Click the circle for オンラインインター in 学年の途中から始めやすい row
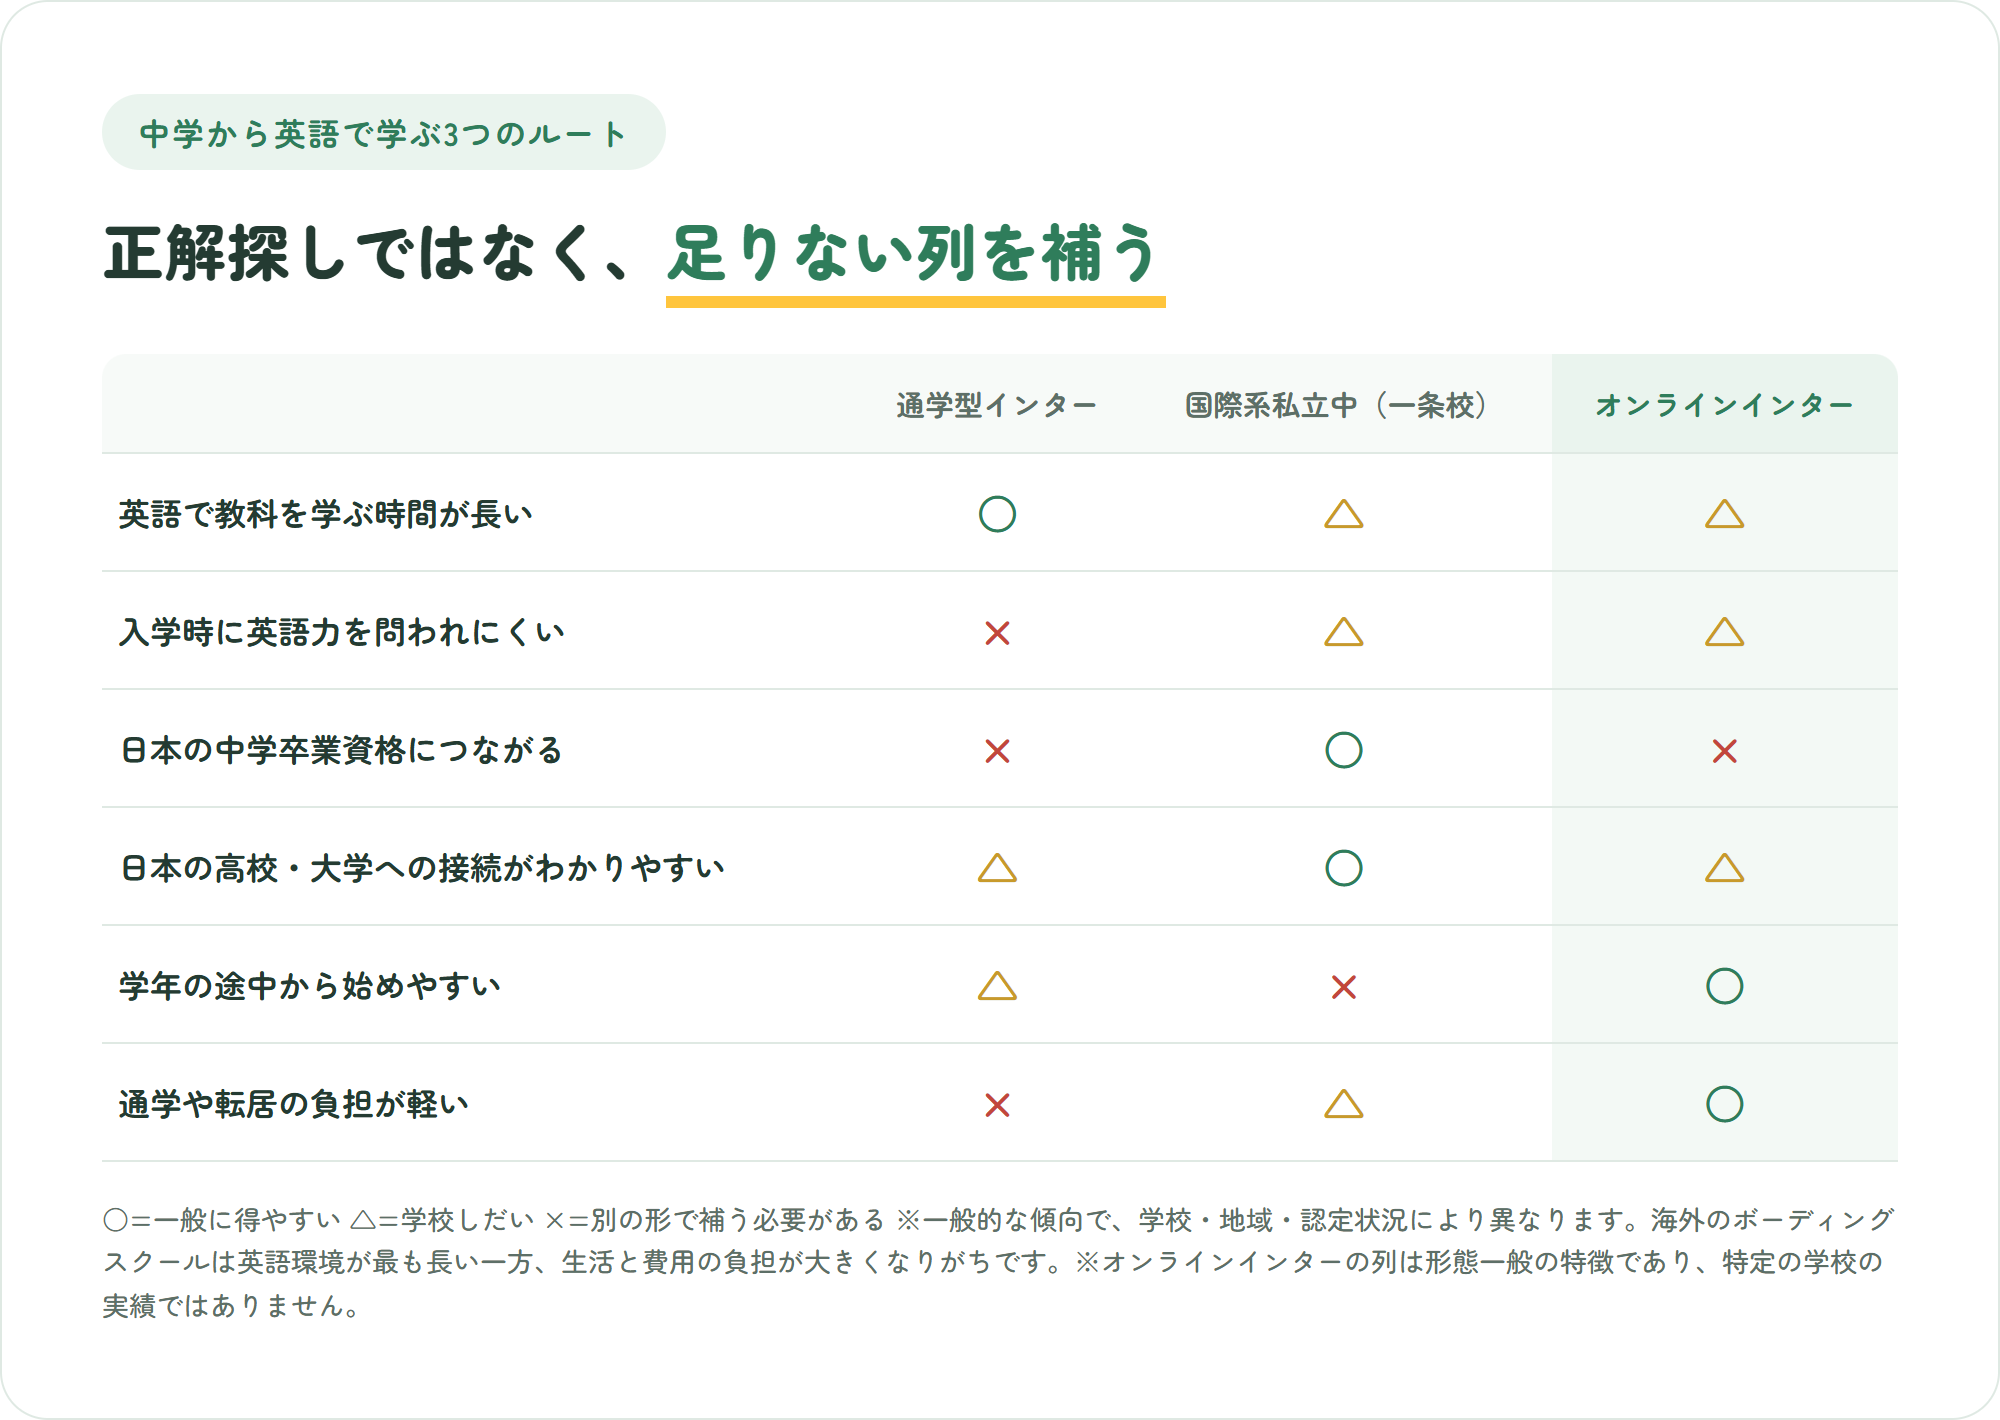The image size is (2000, 1420). pos(1725,986)
